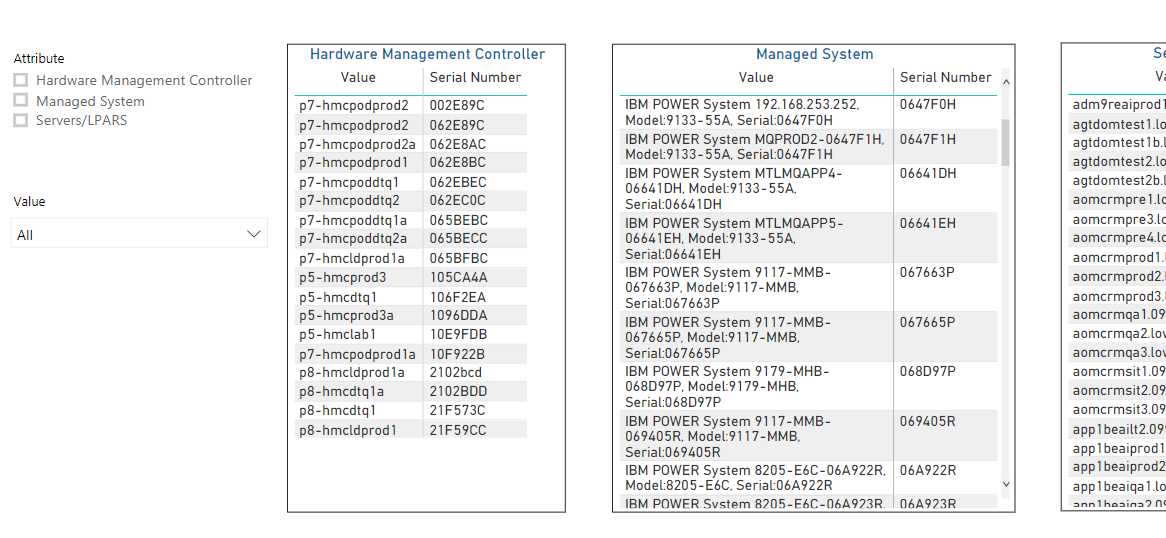Select IBM POWER System 9179-MHB-068D97P row
1166x538 pixels.
[x=809, y=386]
